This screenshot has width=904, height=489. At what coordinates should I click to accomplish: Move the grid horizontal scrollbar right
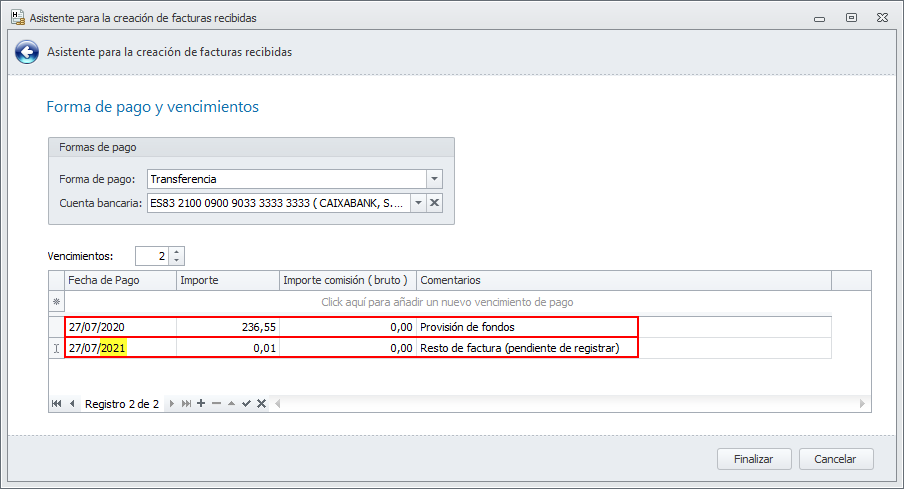pos(862,404)
